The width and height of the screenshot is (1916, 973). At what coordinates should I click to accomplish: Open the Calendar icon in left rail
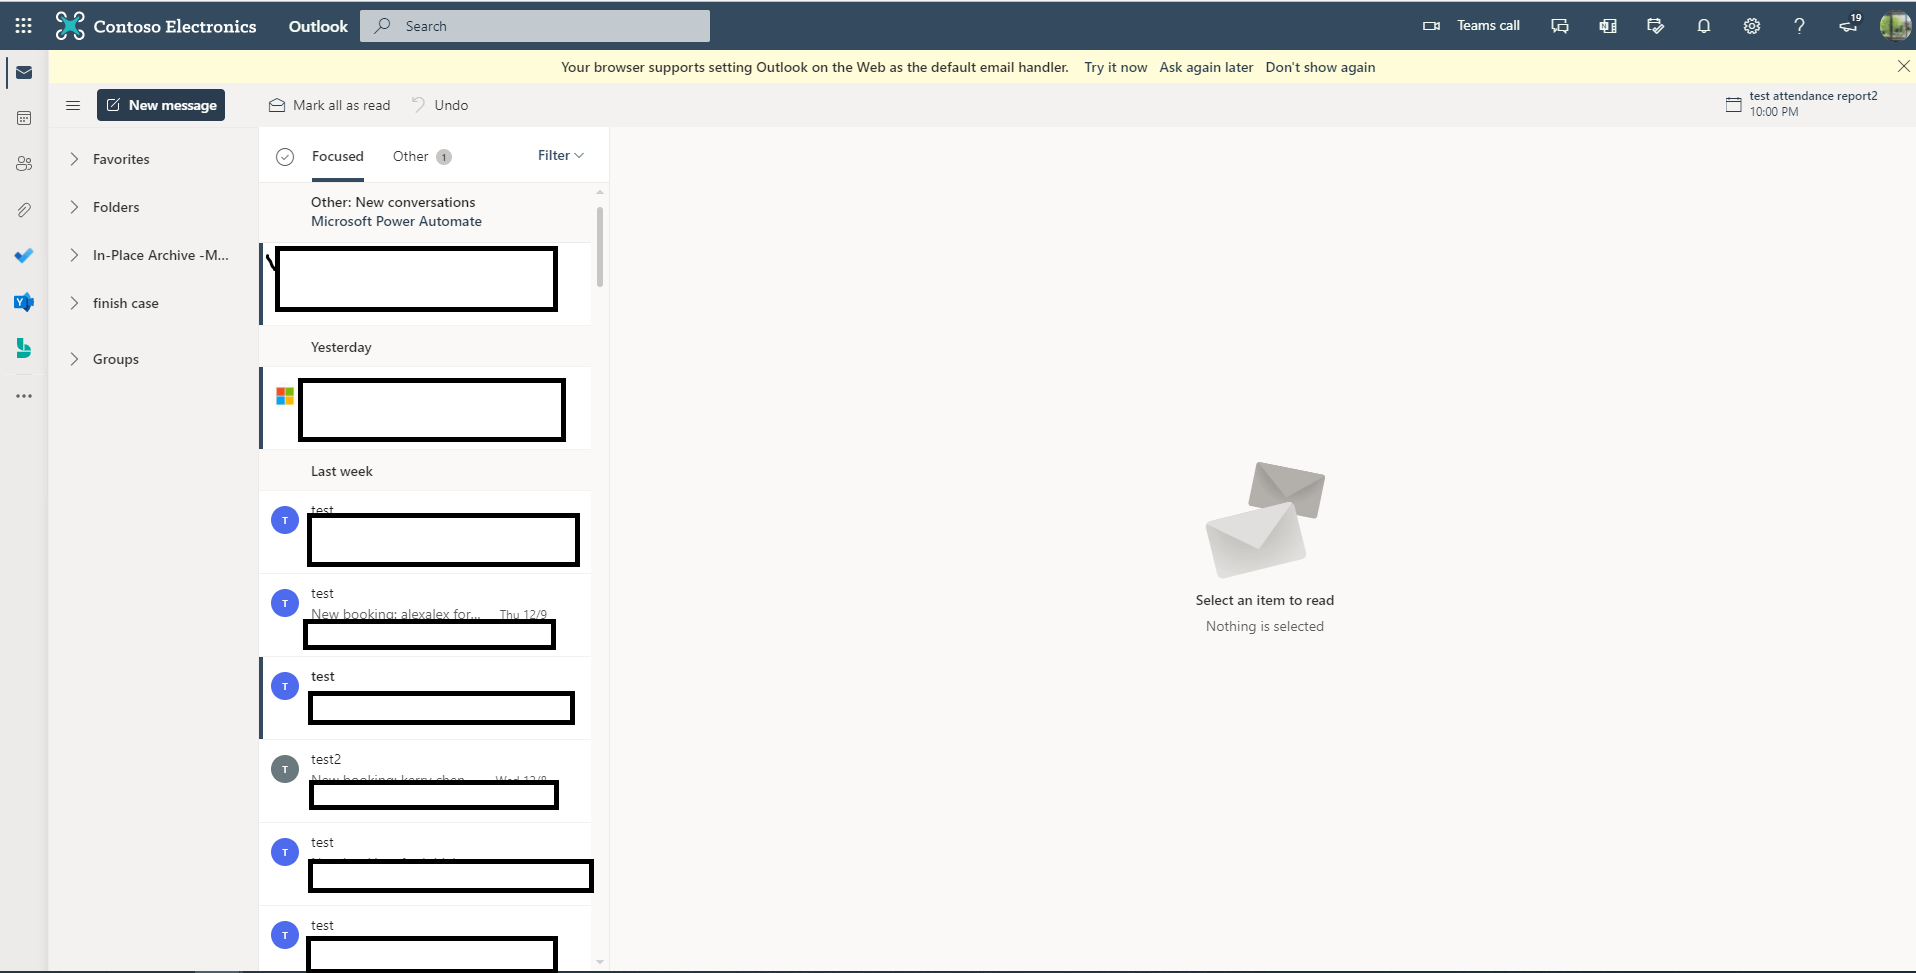pyautogui.click(x=24, y=118)
